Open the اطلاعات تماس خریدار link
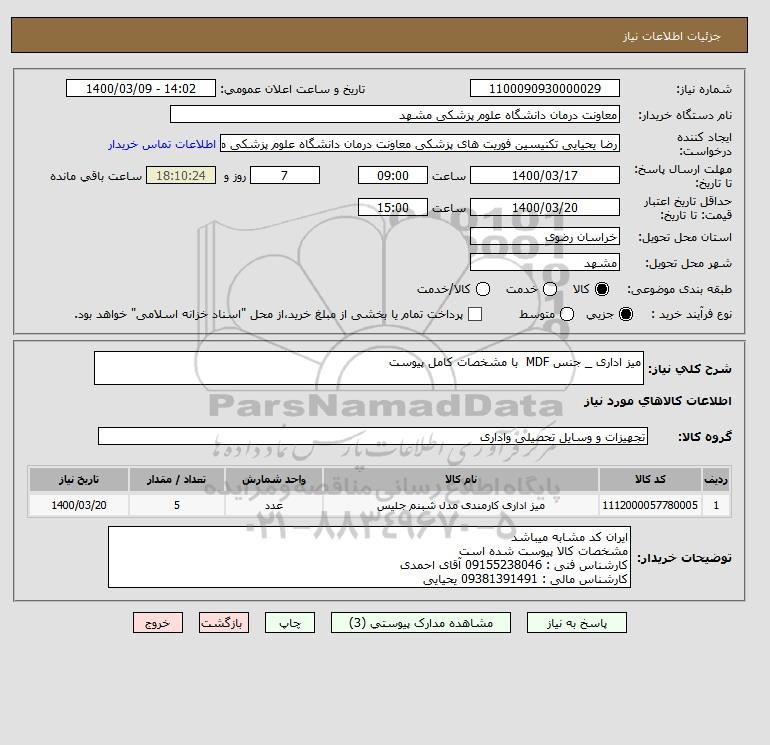 162,144
